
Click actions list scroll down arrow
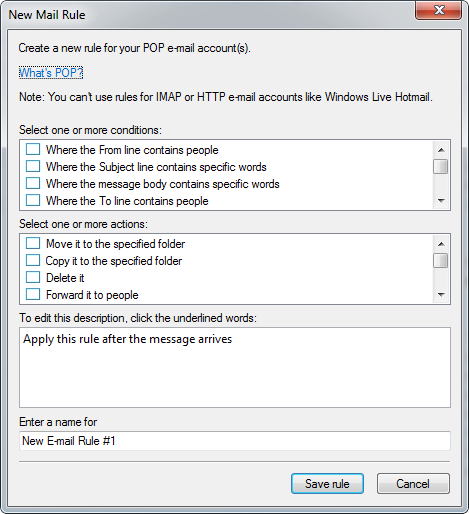tap(441, 295)
